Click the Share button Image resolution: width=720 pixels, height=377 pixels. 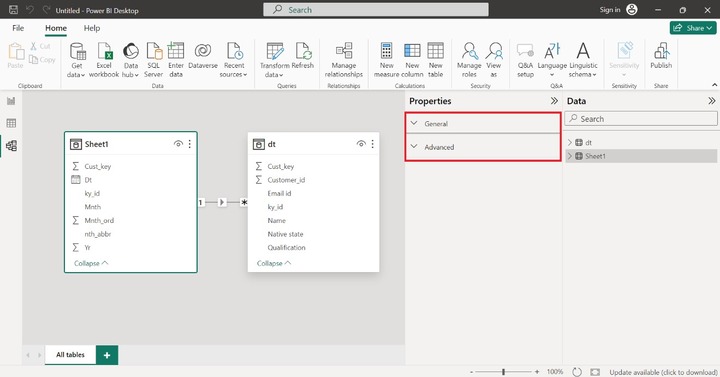coord(693,28)
